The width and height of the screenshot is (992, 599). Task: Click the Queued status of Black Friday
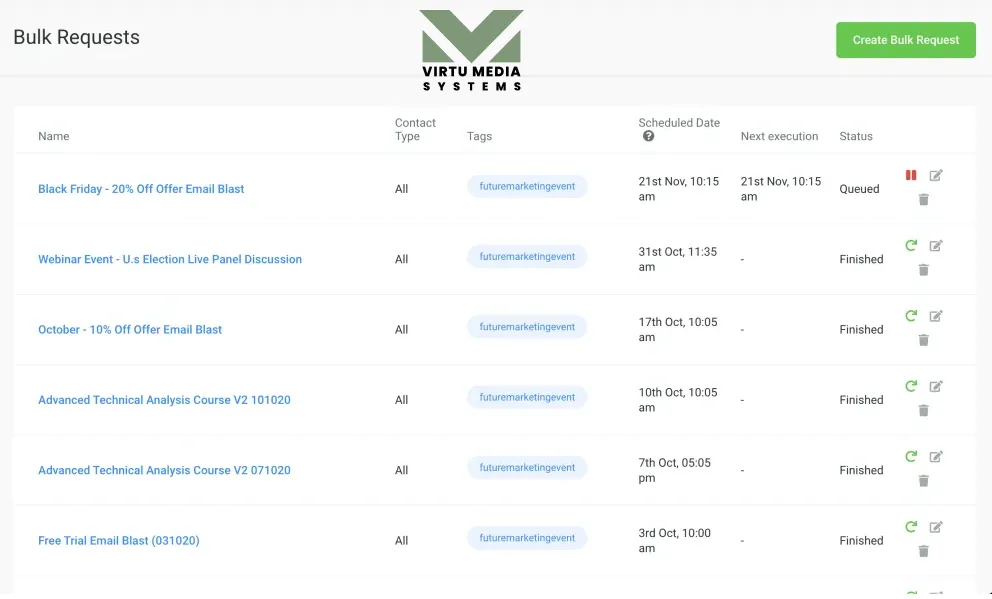[x=859, y=188]
